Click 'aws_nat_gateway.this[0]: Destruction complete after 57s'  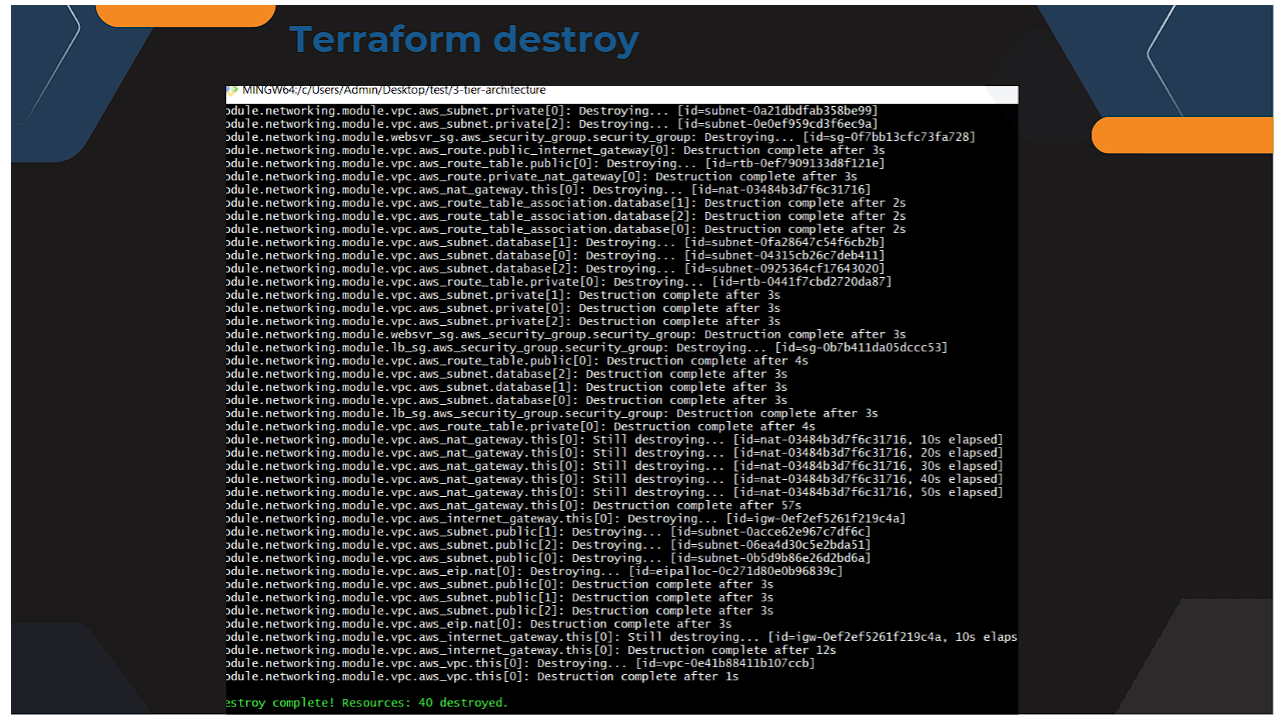pyautogui.click(x=514, y=505)
